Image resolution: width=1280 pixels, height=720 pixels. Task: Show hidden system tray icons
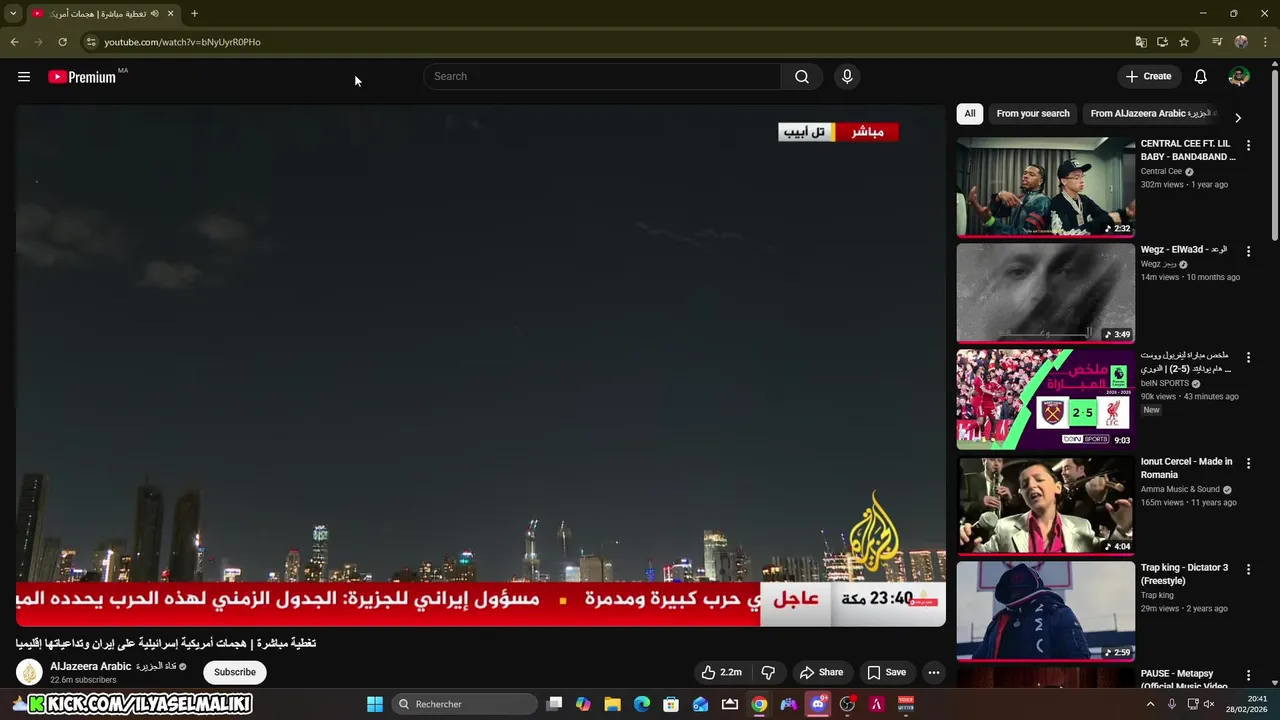click(1150, 704)
